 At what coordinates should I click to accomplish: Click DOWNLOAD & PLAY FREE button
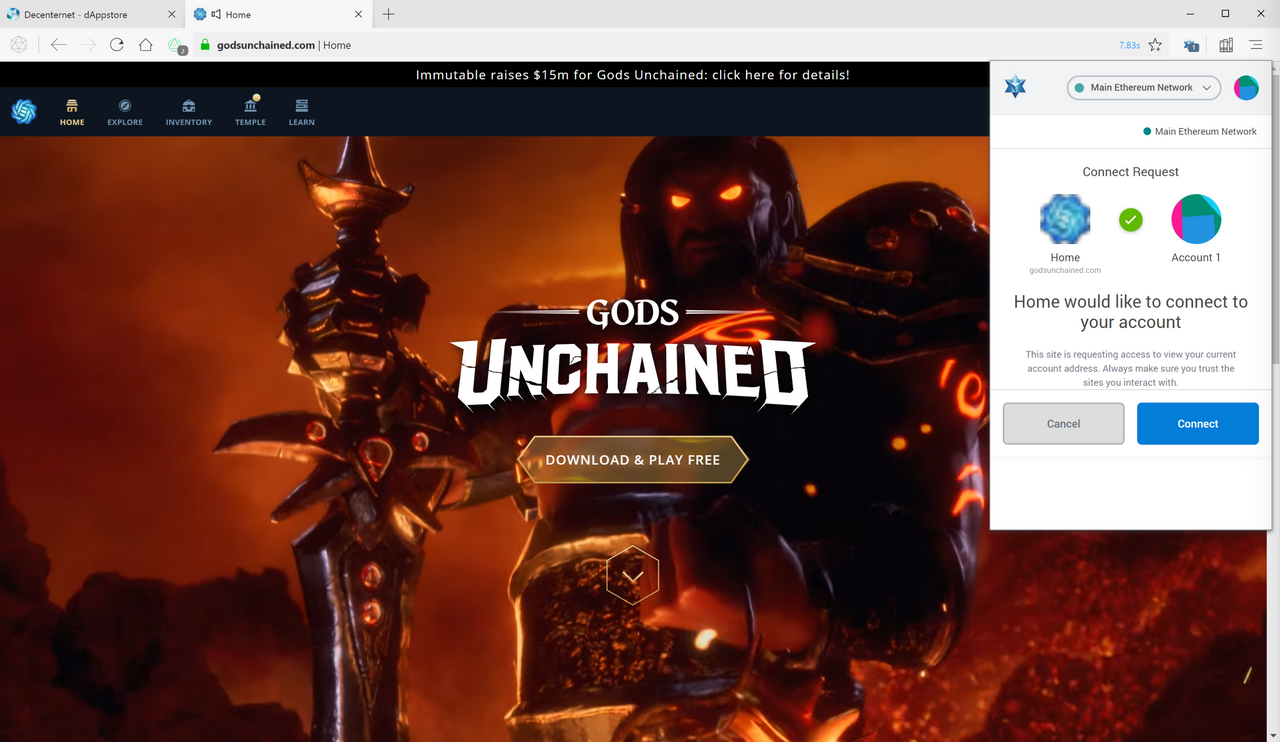pyautogui.click(x=633, y=460)
